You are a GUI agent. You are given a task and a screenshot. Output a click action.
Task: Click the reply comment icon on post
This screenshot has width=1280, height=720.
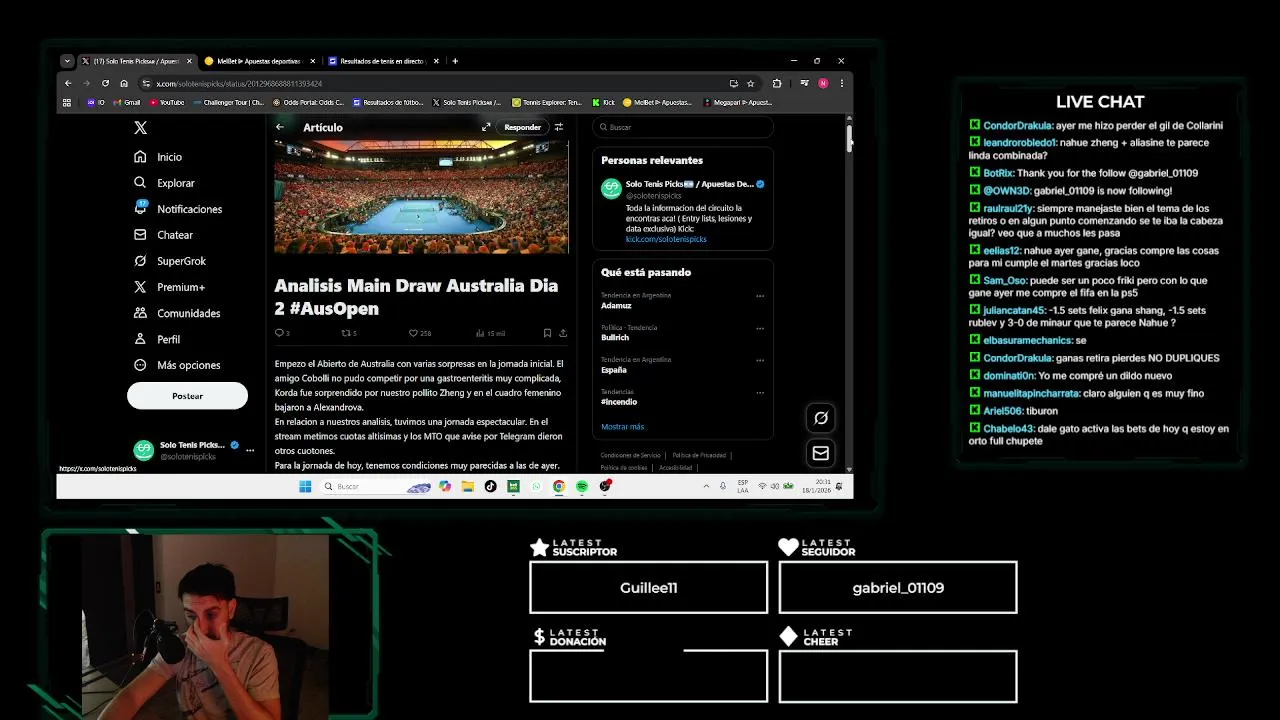click(282, 333)
